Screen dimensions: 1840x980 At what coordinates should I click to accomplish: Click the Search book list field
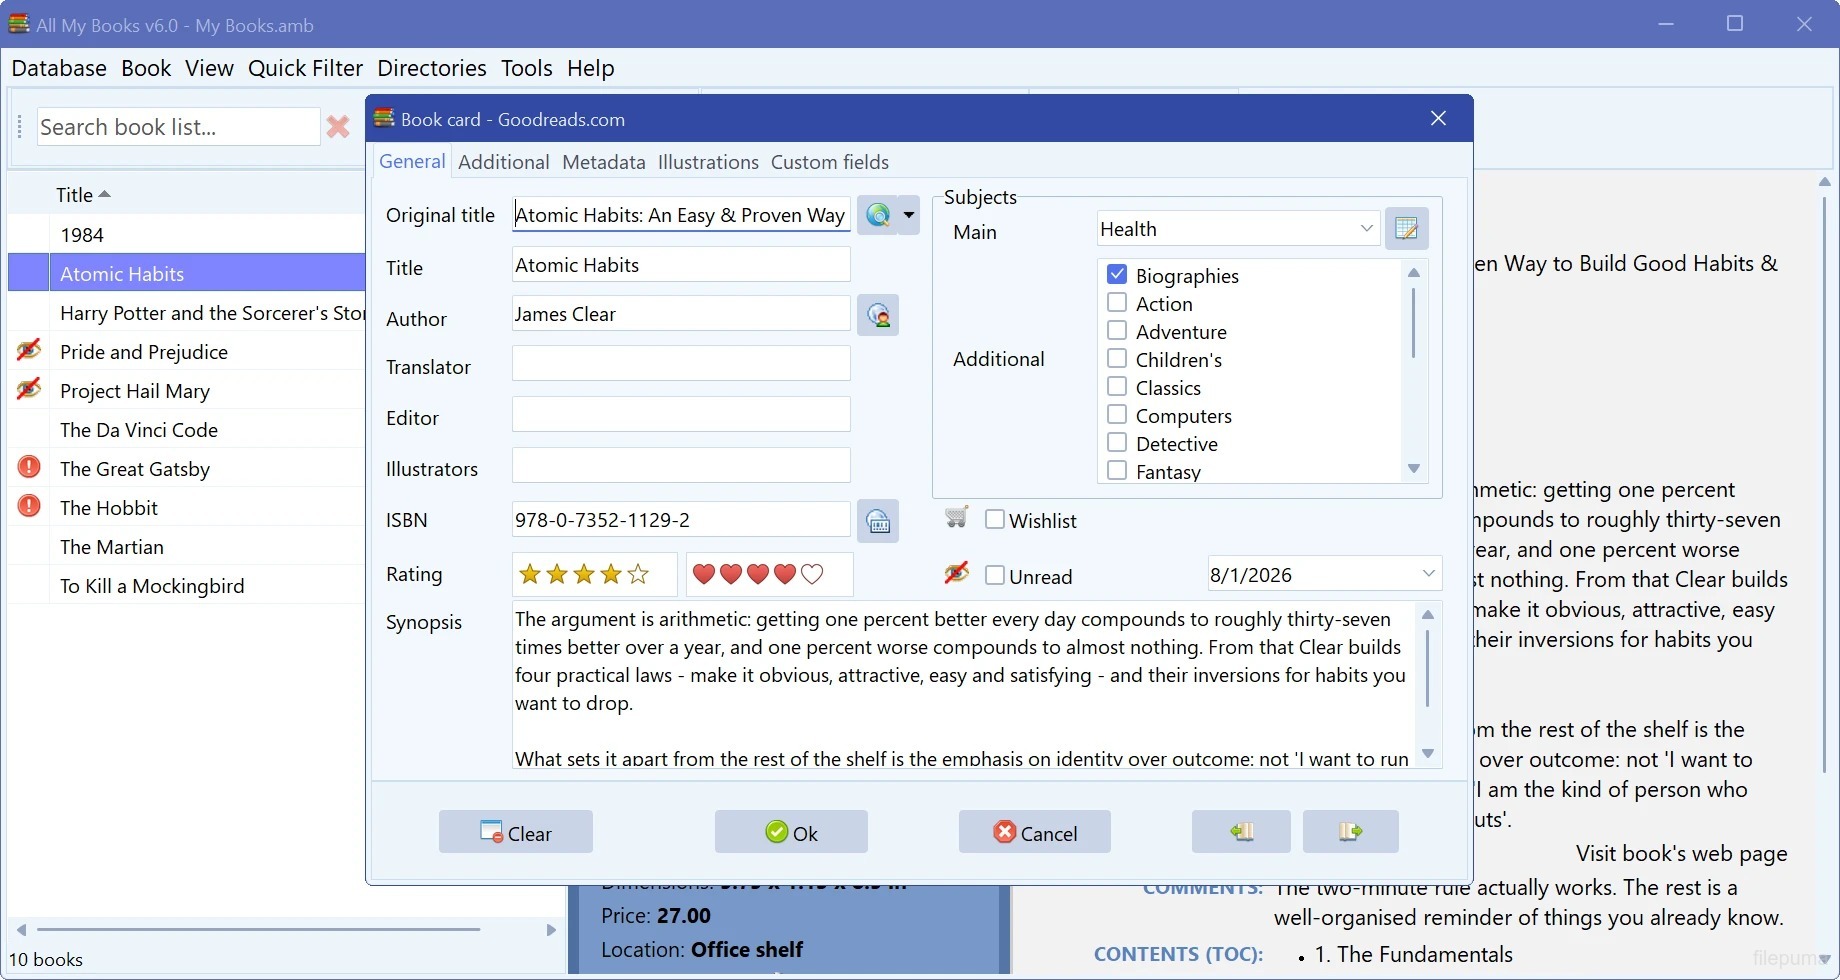[178, 127]
